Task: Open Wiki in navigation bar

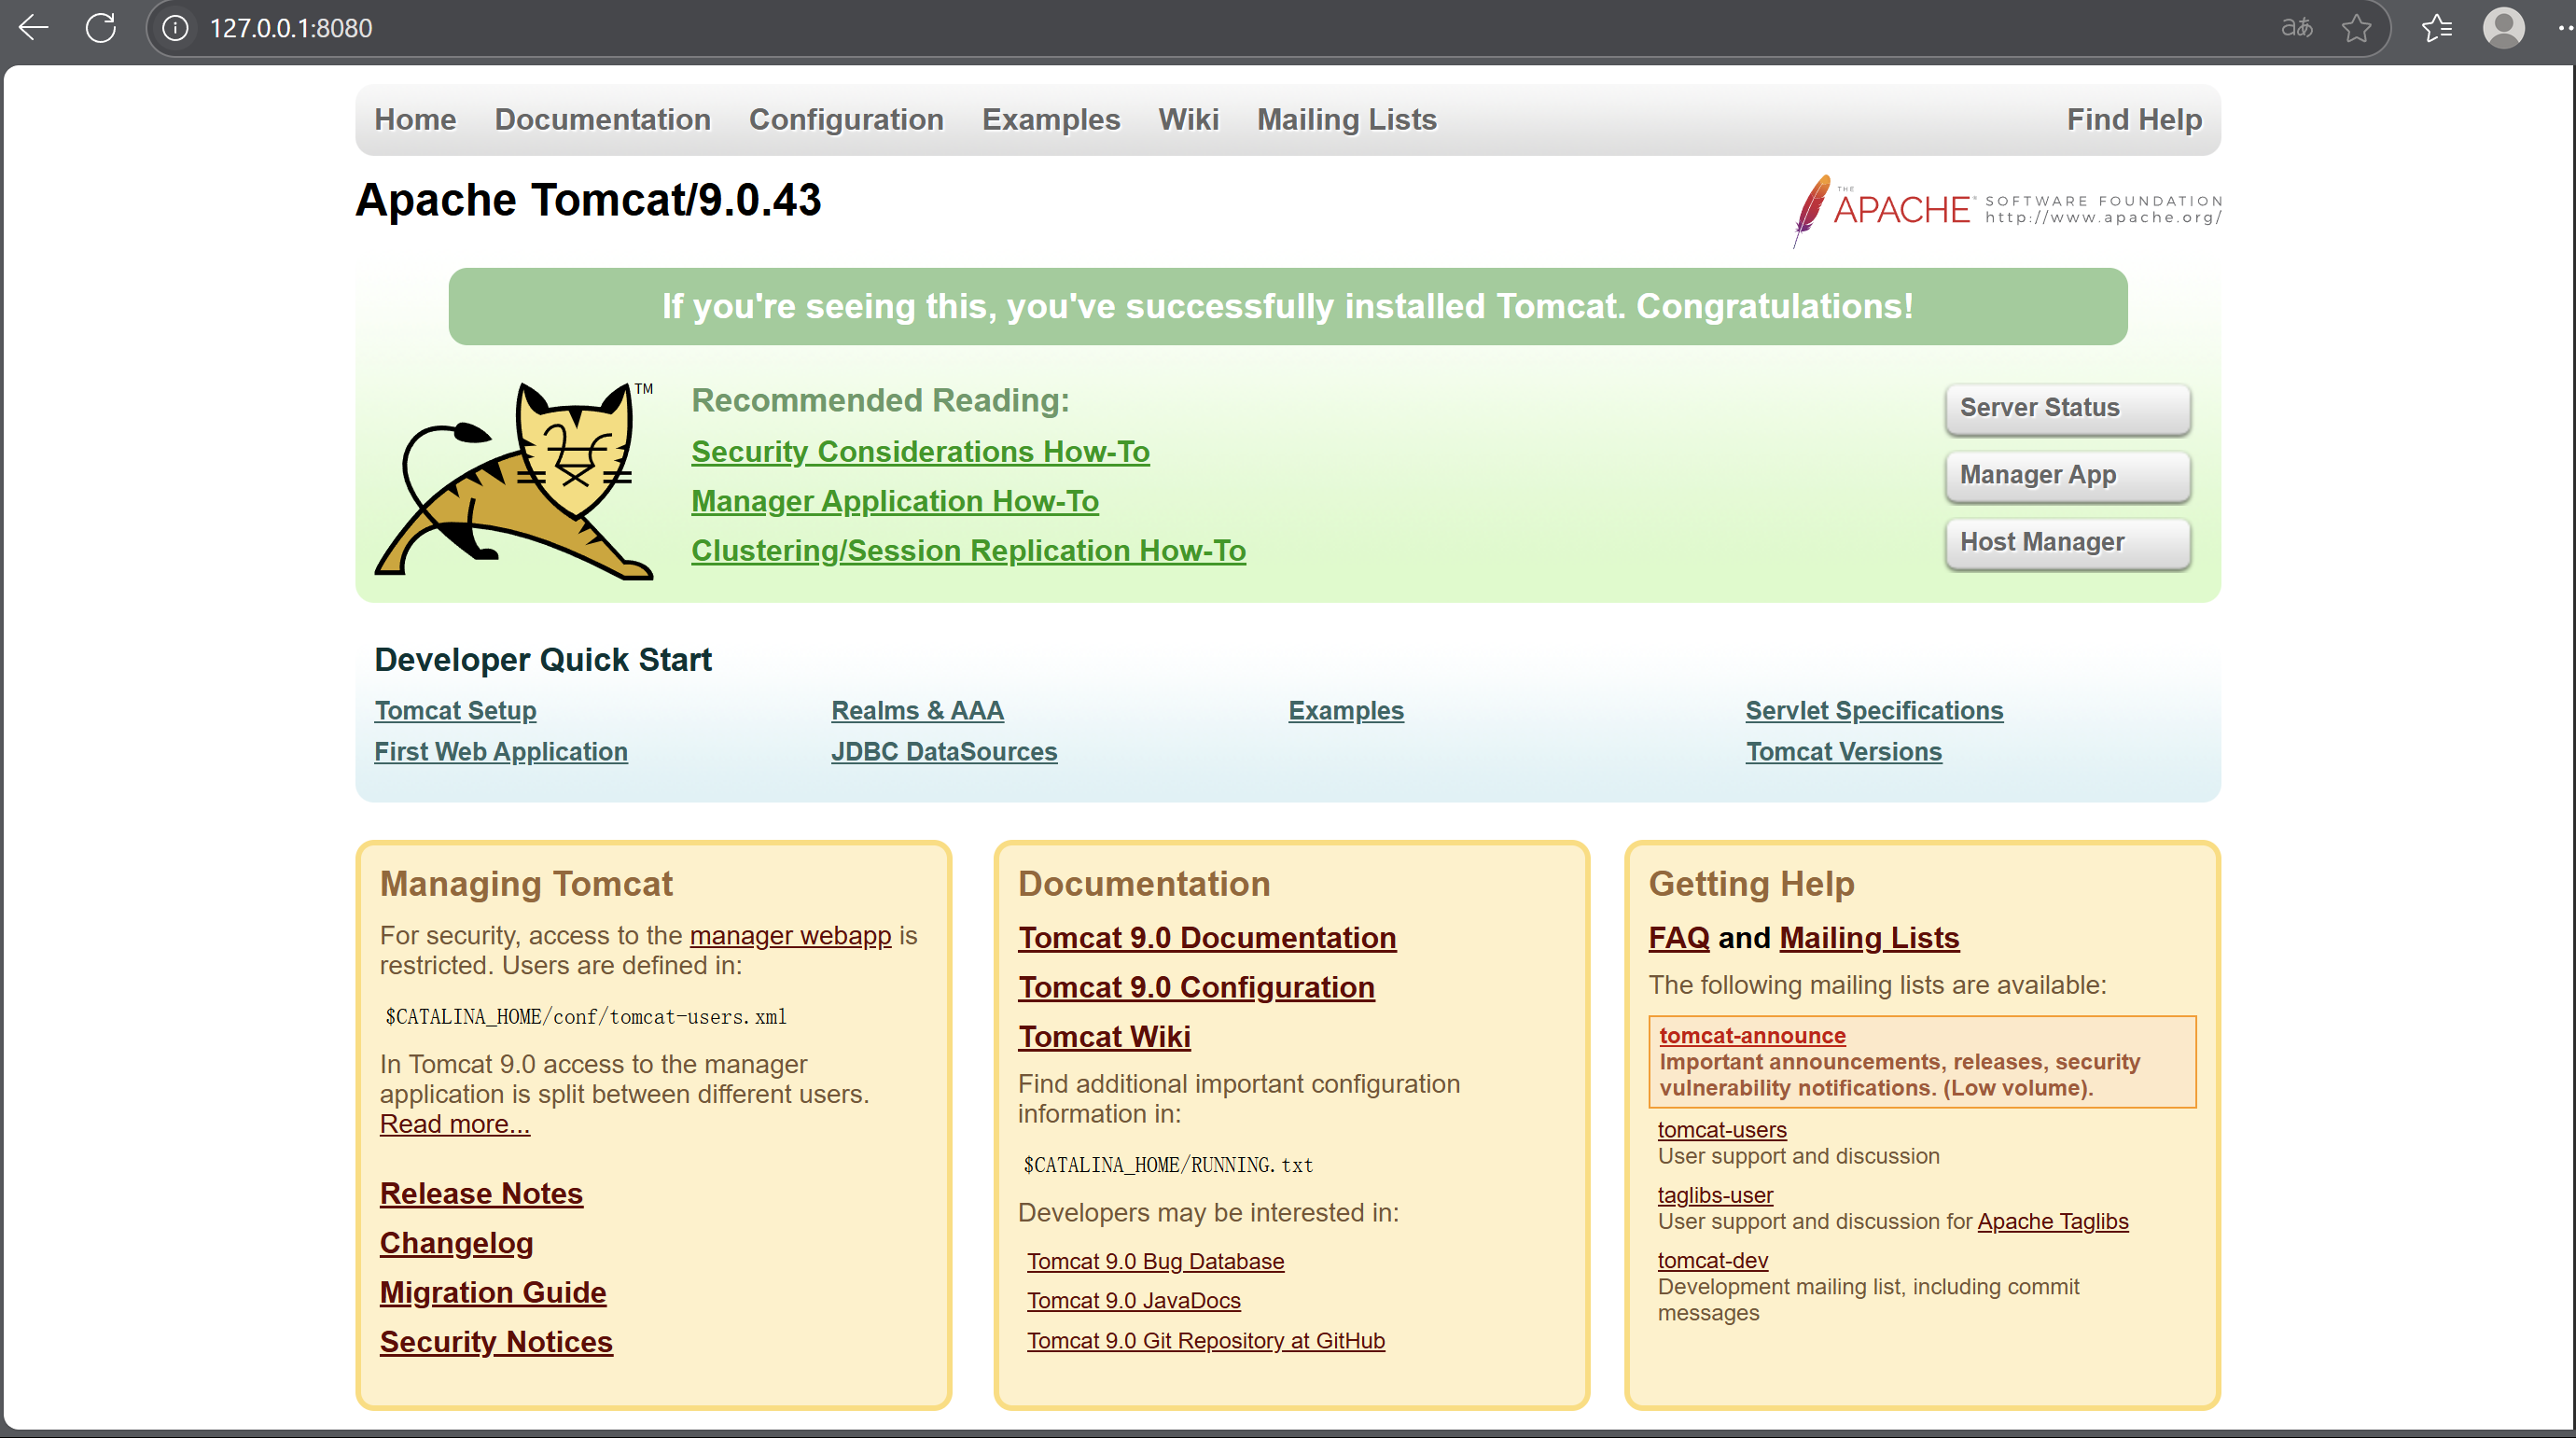Action: tap(1188, 119)
